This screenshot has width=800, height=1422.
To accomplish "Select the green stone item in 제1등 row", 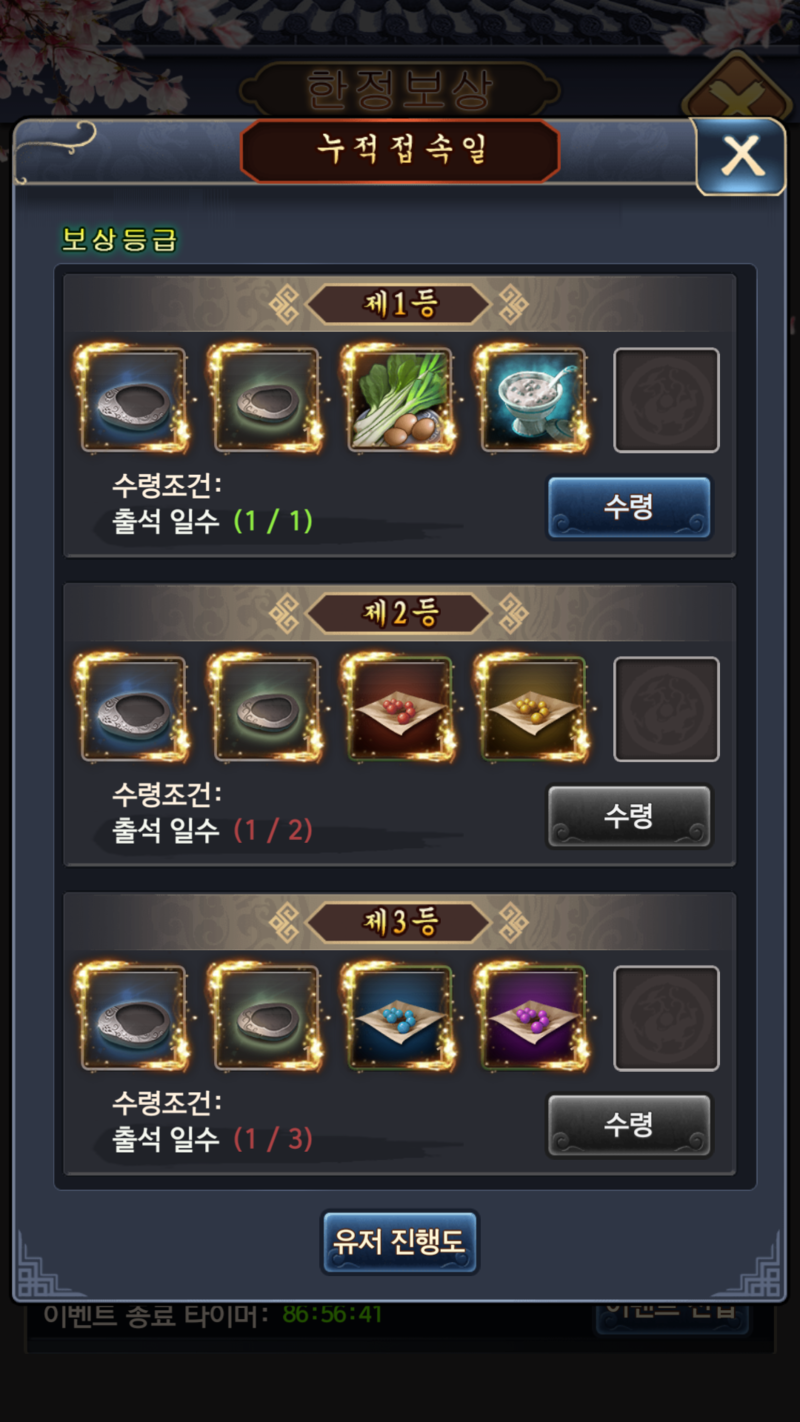I will tap(266, 400).
